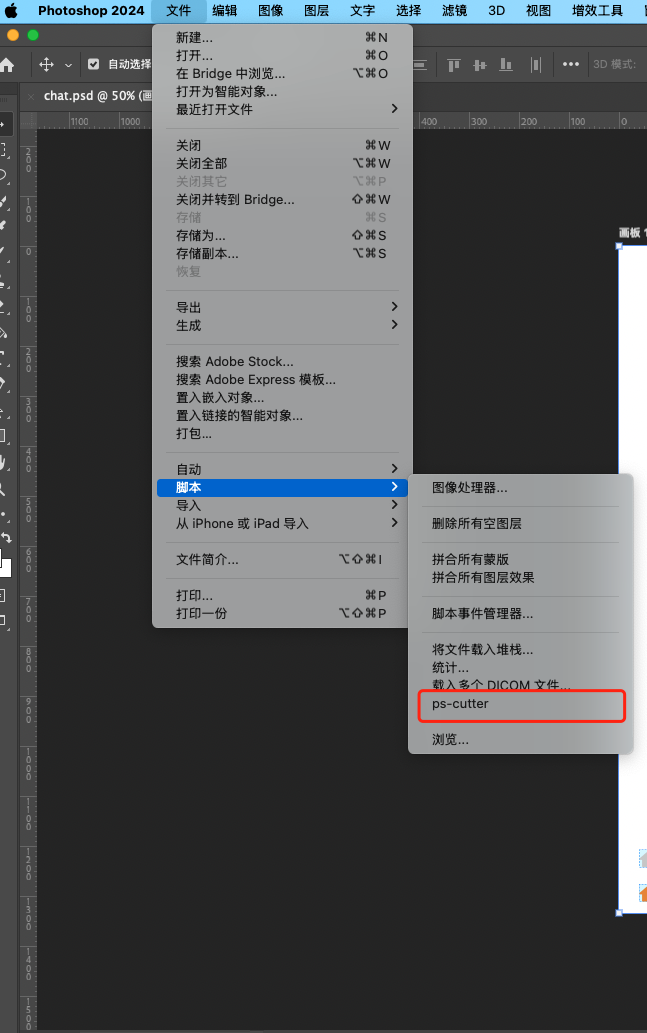The height and width of the screenshot is (1033, 647).
Task: Open the 图层 menu
Action: [x=317, y=11]
